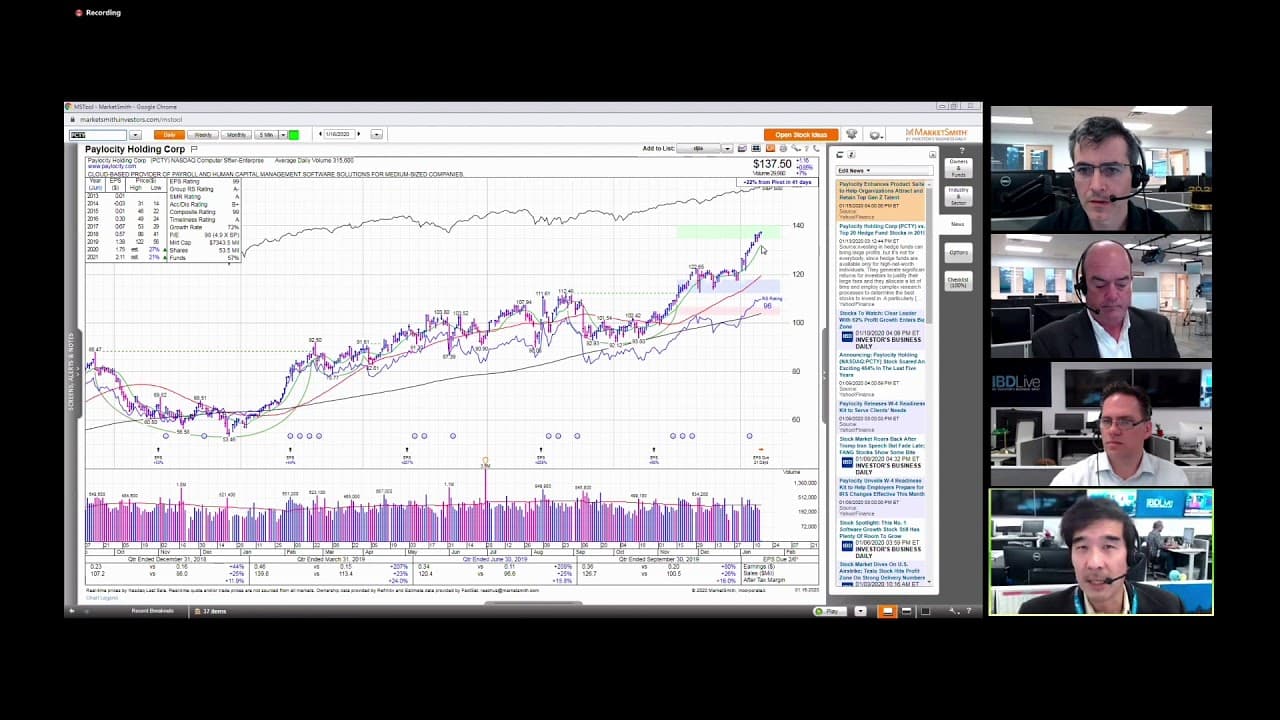Click the first icon atop the news panel
This screenshot has width=1280, height=720.
click(839, 155)
